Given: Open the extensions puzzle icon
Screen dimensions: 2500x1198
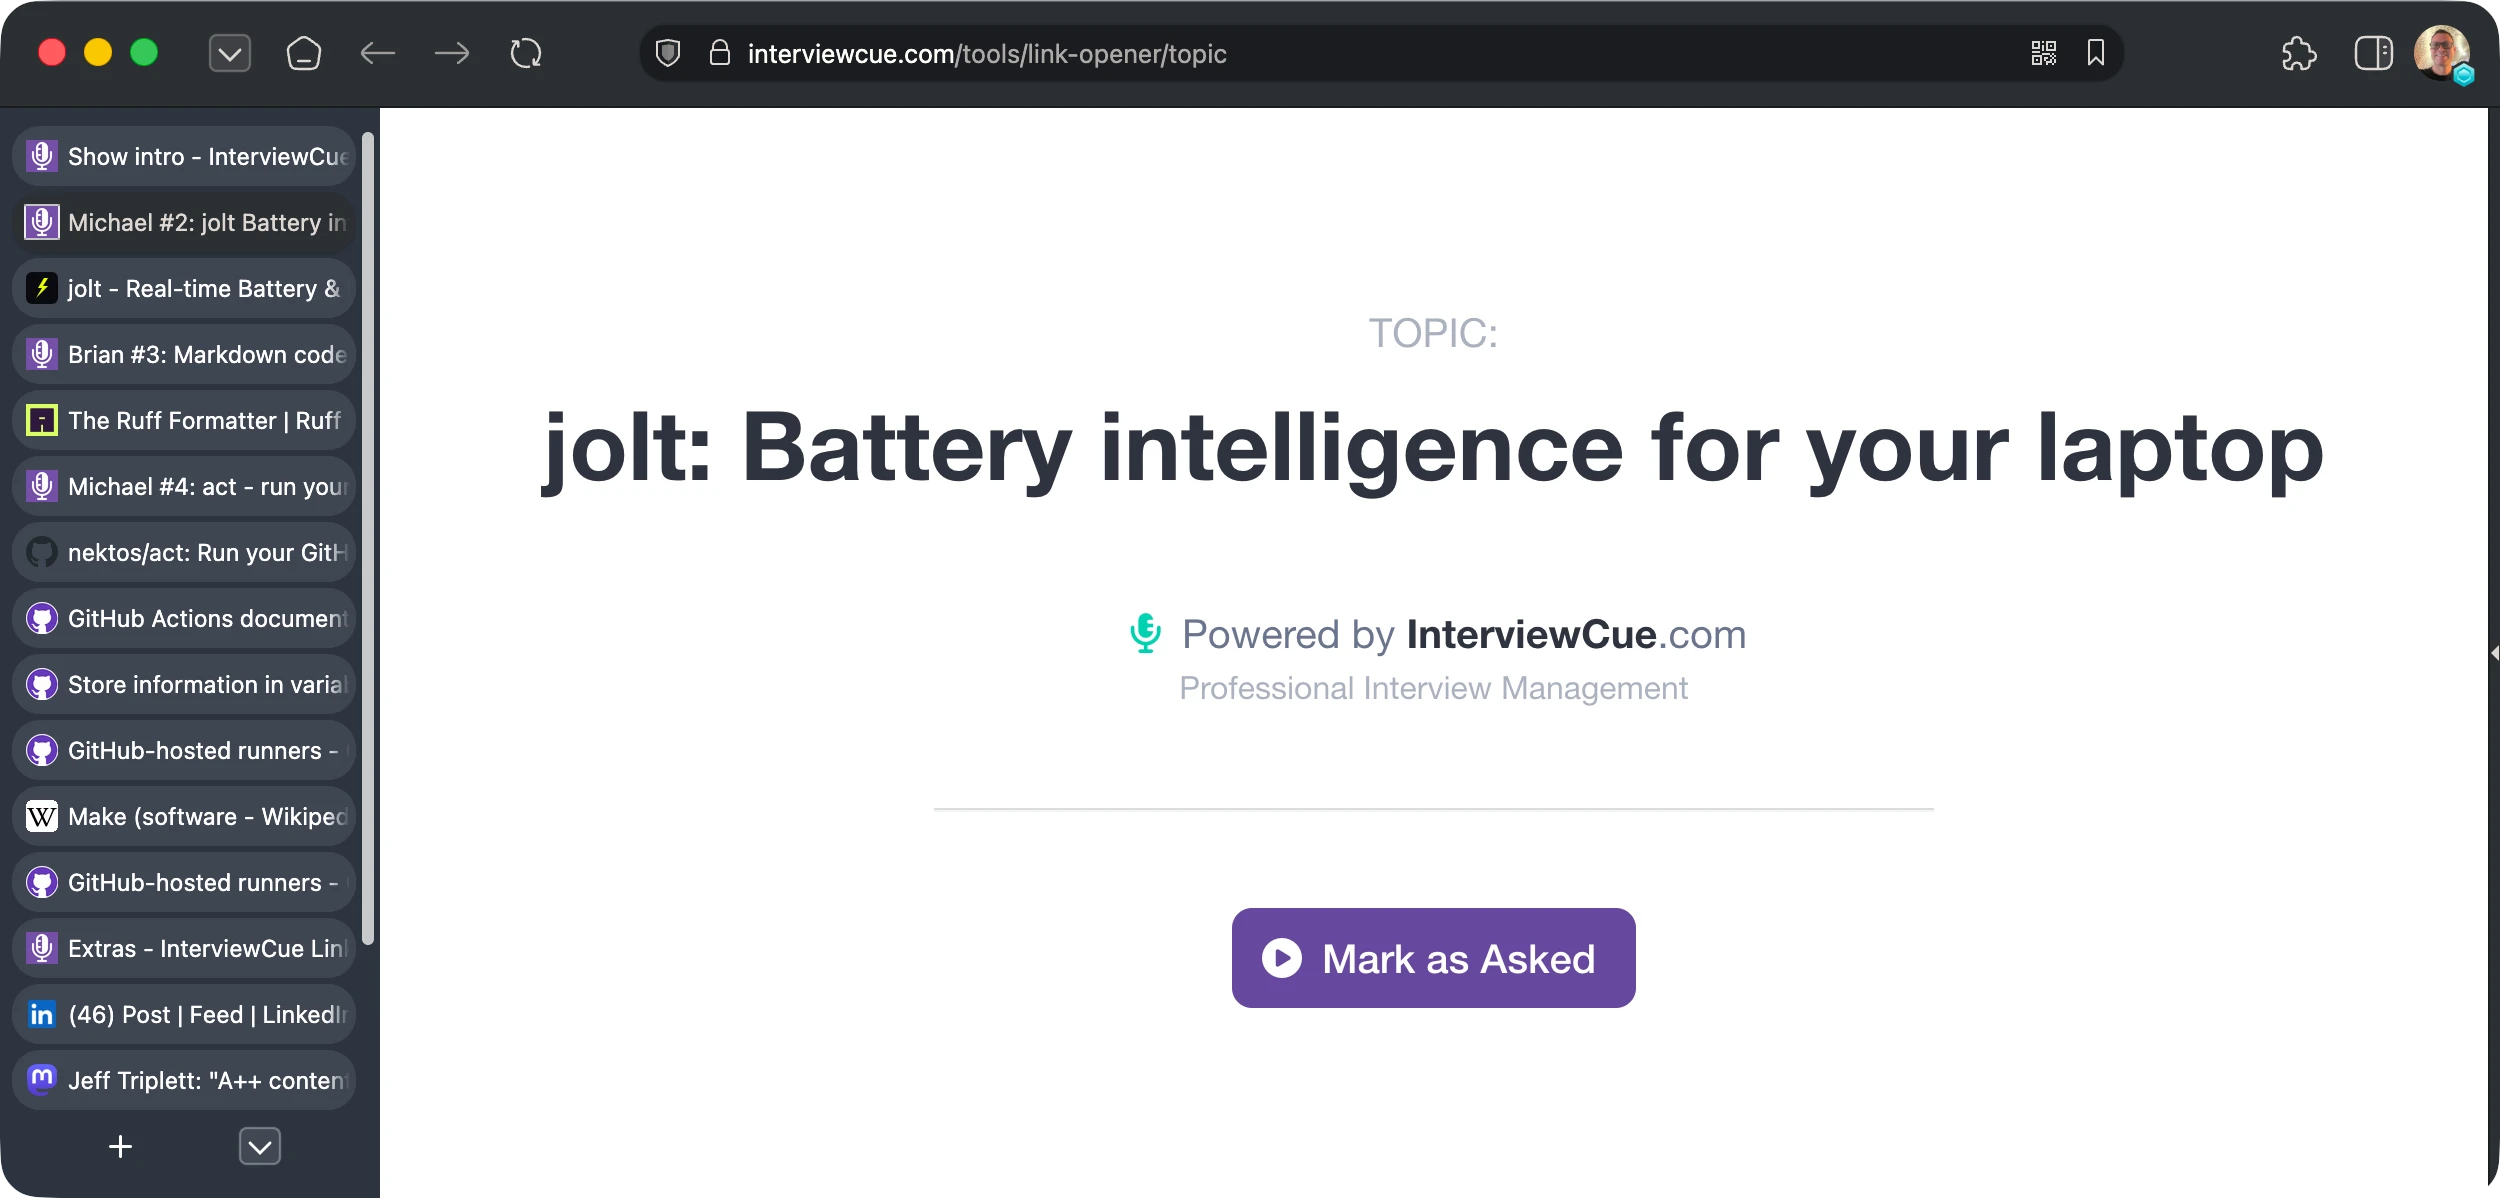Looking at the screenshot, I should click(x=2299, y=54).
